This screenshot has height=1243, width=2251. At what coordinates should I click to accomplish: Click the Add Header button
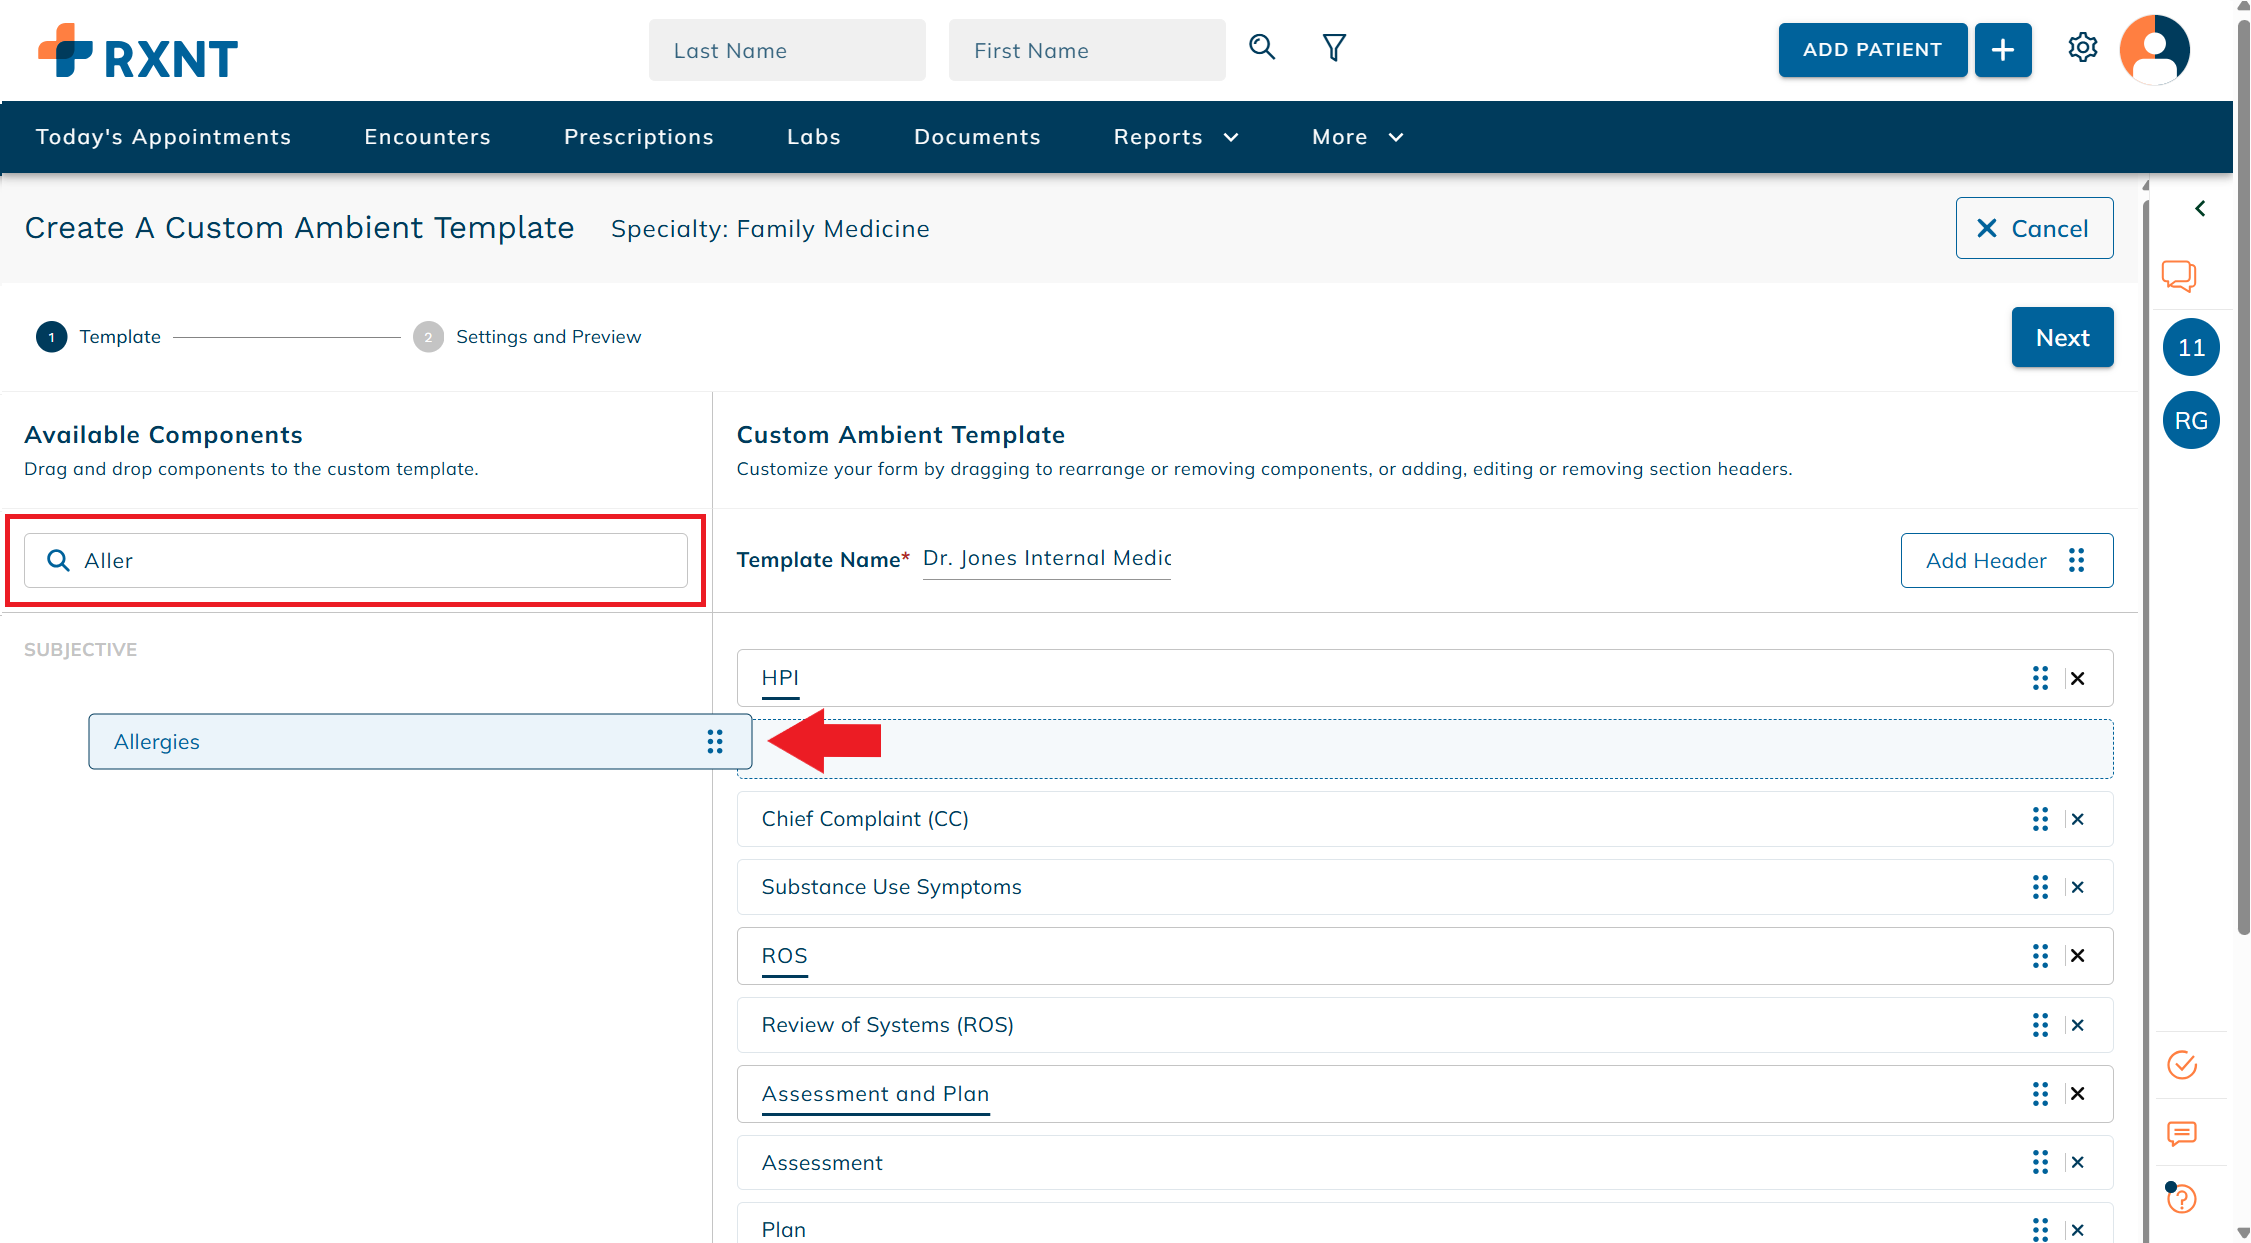[x=2006, y=561]
